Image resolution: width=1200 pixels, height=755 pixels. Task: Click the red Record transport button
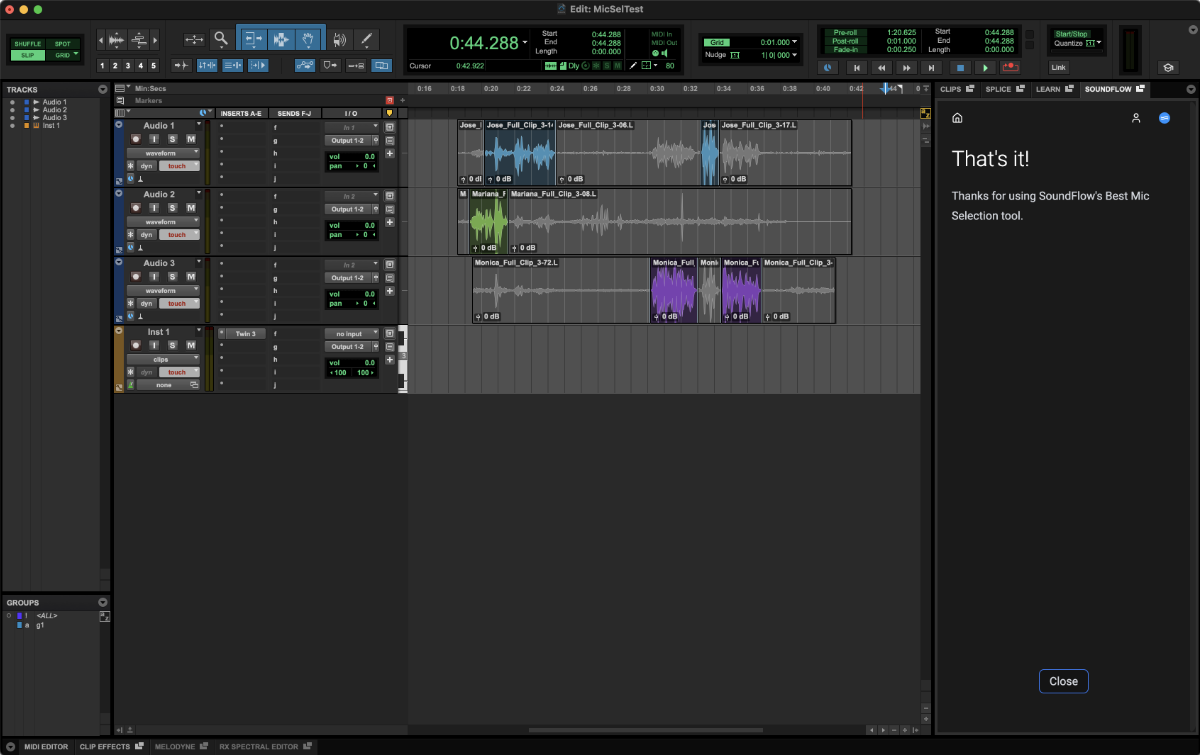click(x=1010, y=67)
